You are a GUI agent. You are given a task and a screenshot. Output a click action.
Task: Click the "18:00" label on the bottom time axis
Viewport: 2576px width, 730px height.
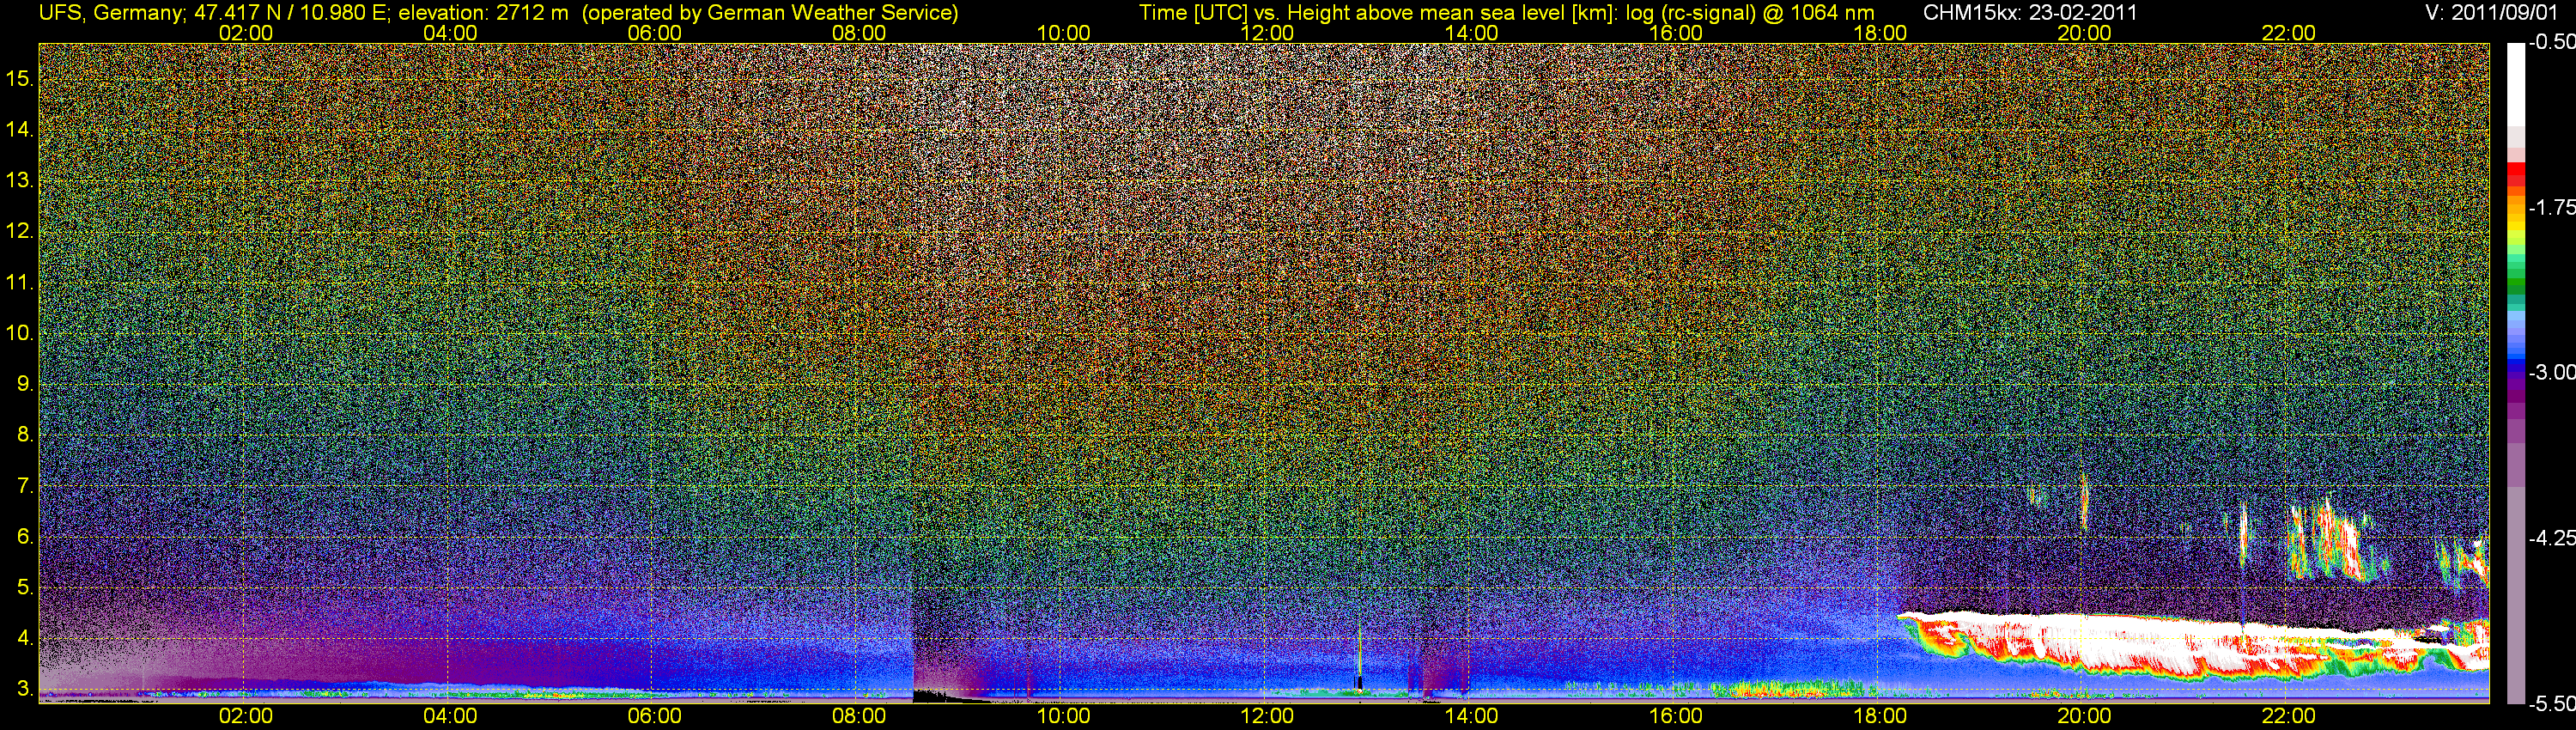(x=1880, y=716)
